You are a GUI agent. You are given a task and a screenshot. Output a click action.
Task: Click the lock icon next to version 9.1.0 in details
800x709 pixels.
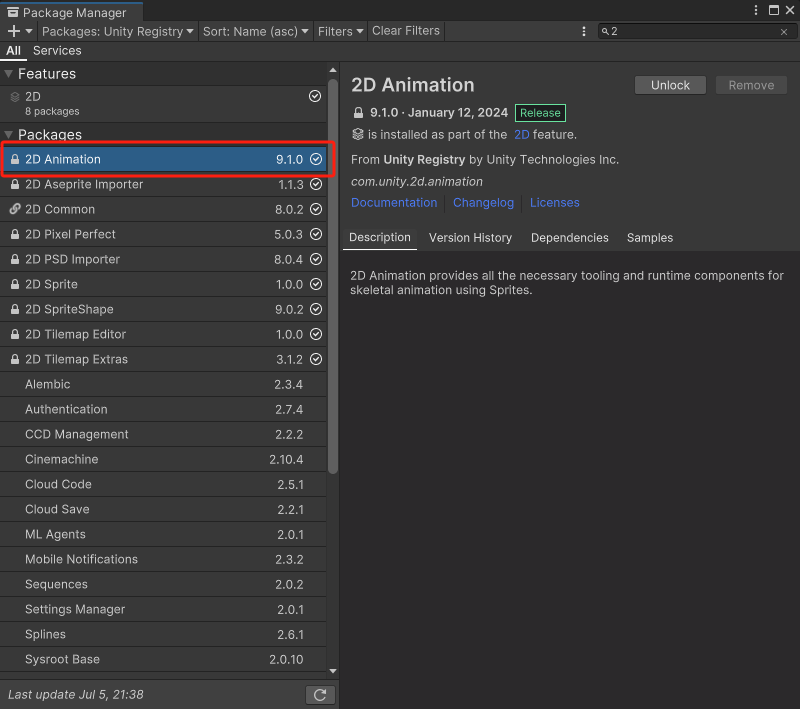[358, 113]
